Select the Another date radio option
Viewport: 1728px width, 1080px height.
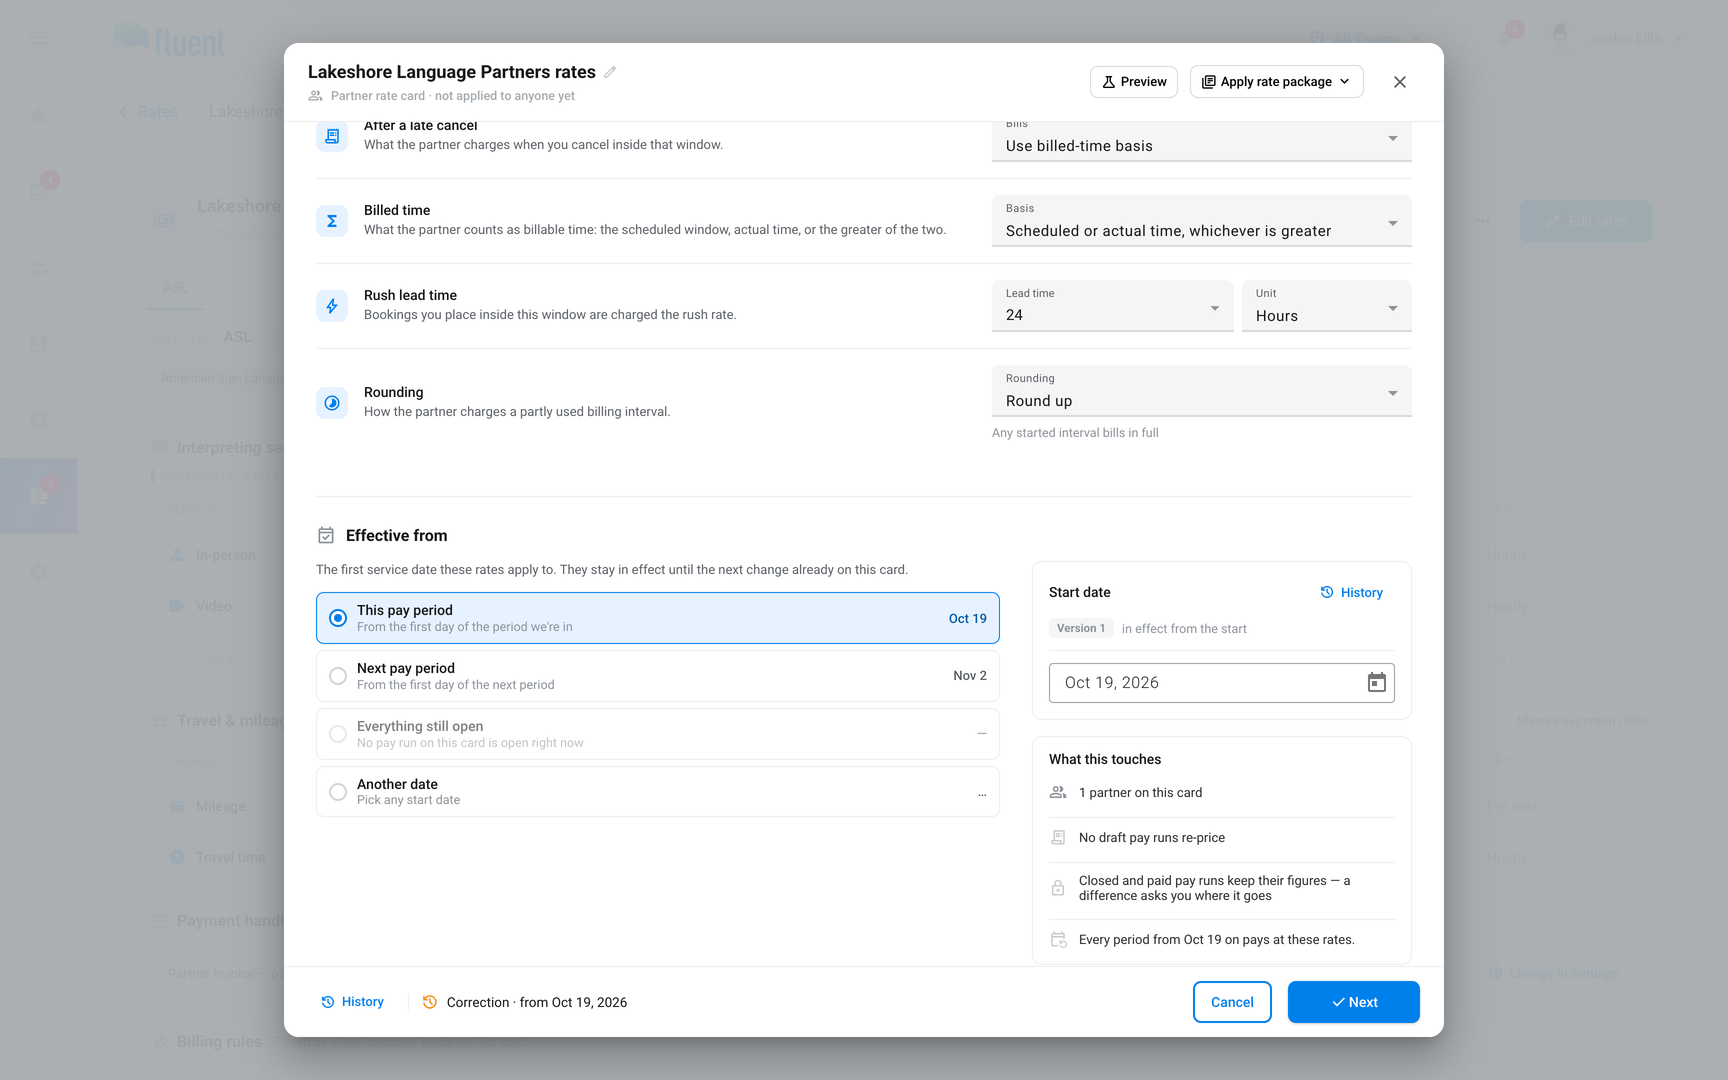[658, 792]
